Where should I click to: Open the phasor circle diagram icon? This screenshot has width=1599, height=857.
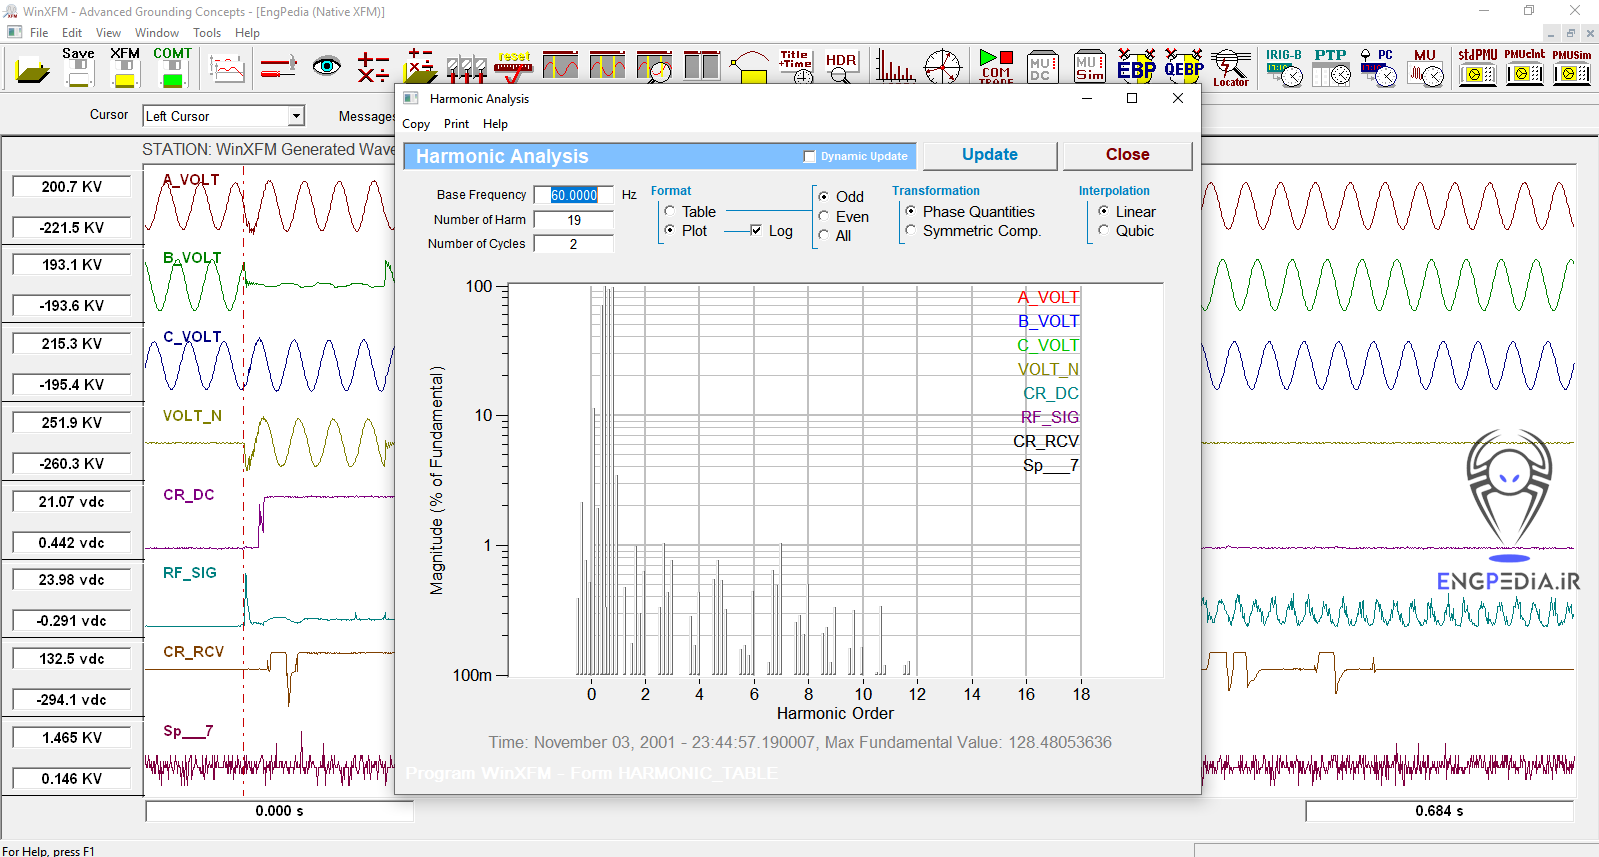click(x=942, y=67)
